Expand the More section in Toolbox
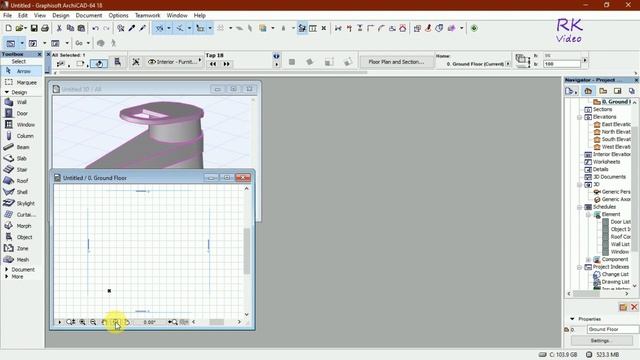 click(7, 276)
